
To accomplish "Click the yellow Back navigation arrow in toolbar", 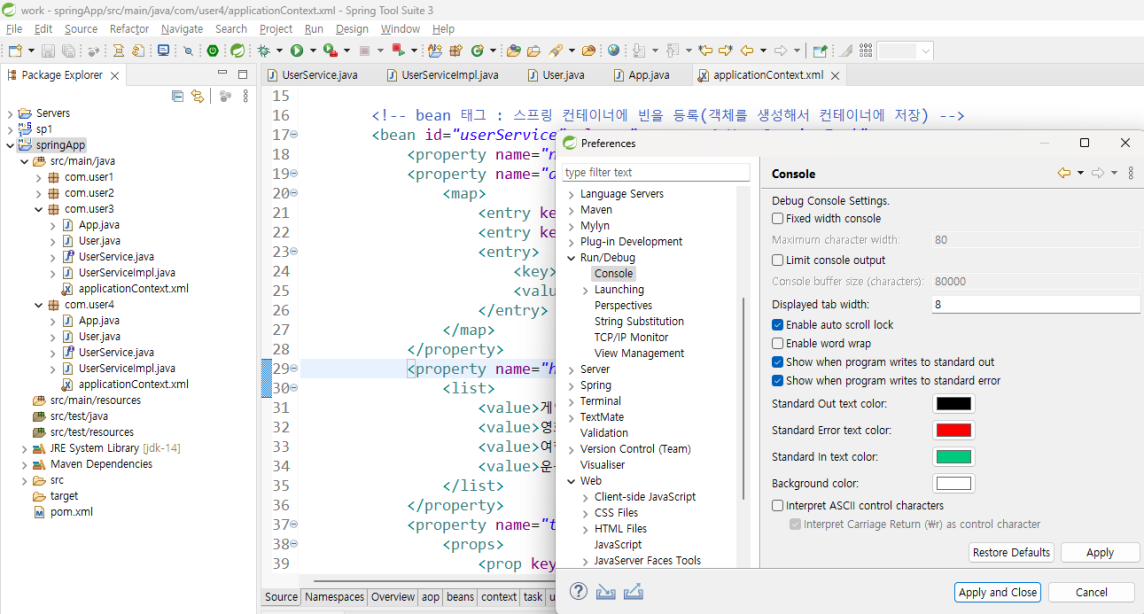I will (746, 50).
